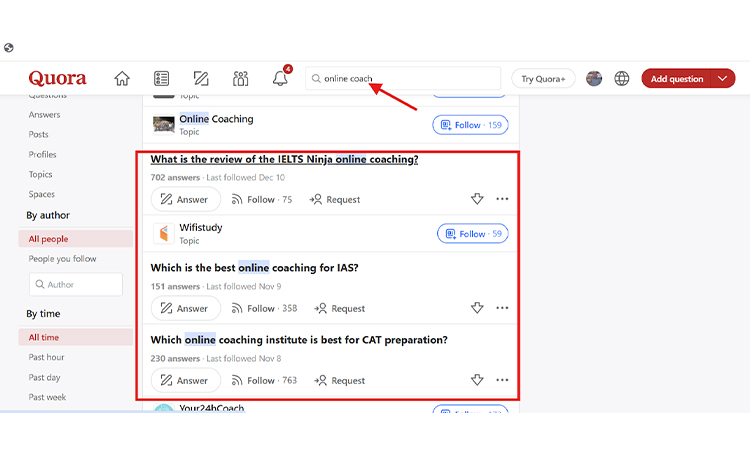Follow the CAT preparation question
Screen dimensions: 750x450
coord(264,381)
